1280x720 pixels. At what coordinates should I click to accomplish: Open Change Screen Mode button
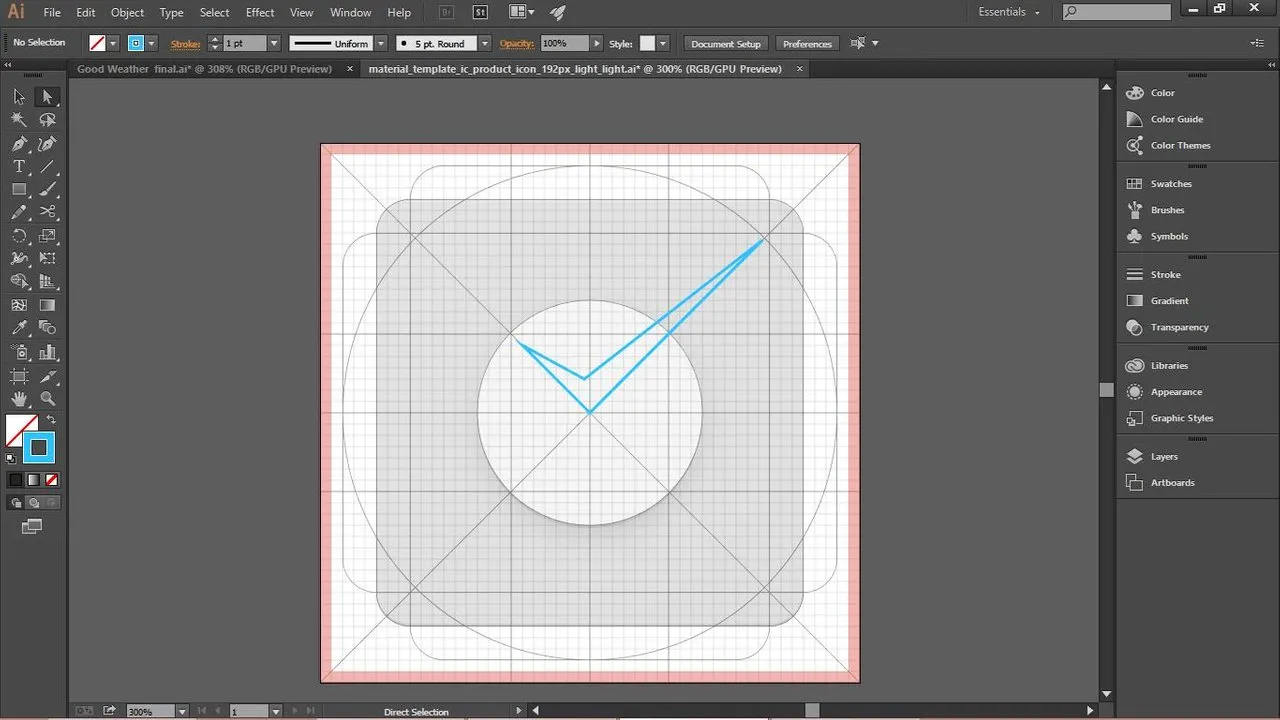coord(32,526)
